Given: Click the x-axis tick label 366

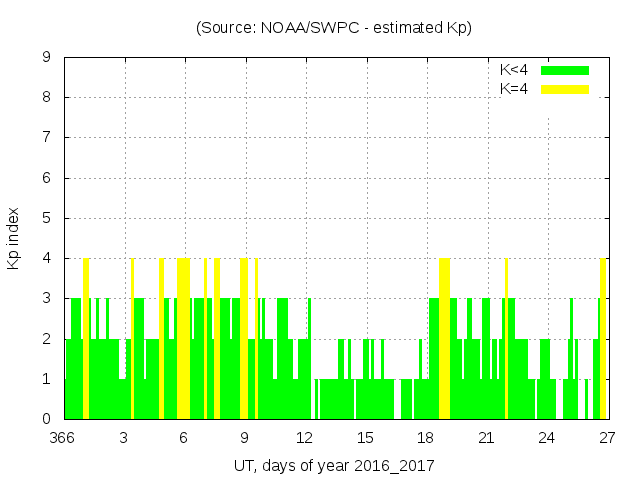Looking at the screenshot, I should point(65,437).
